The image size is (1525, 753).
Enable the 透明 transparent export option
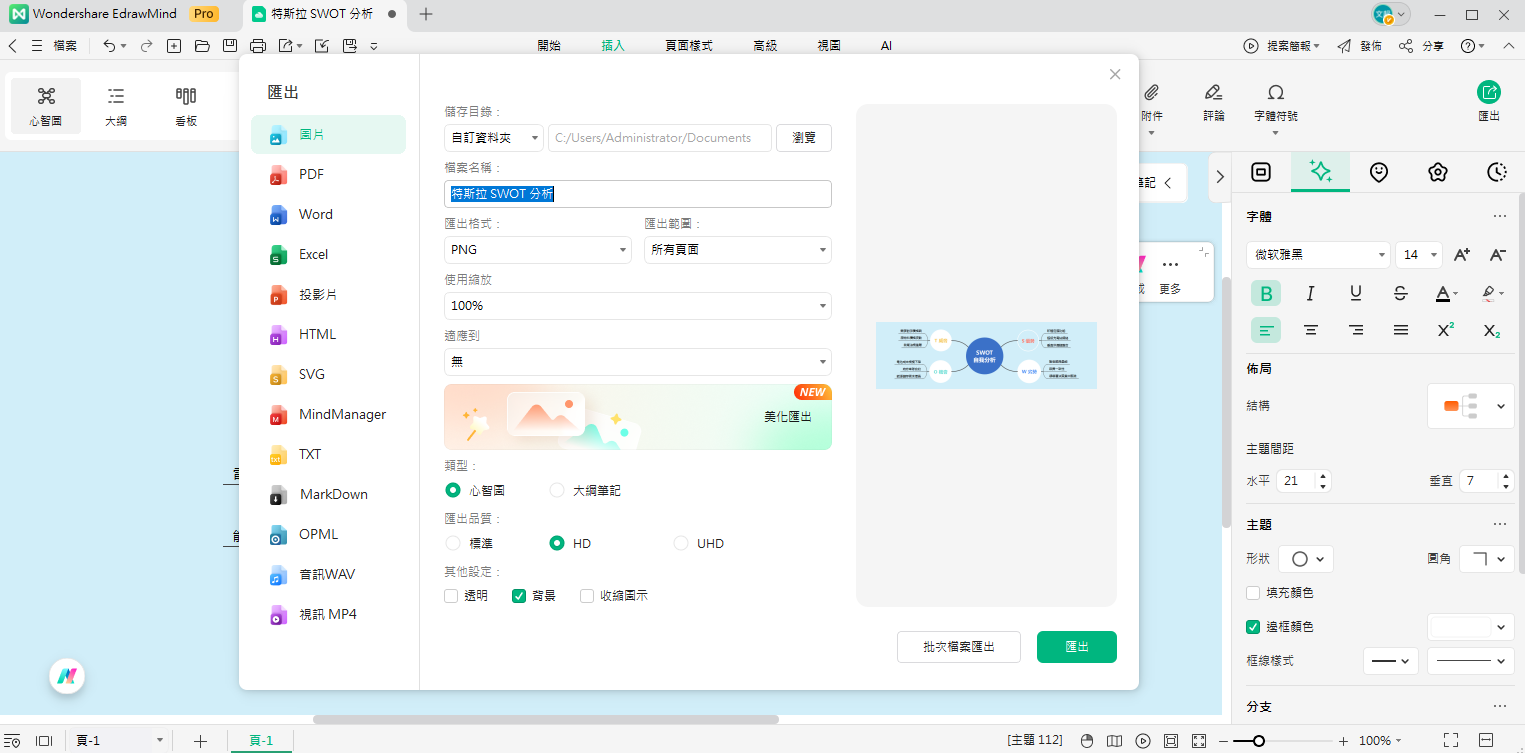click(x=451, y=595)
